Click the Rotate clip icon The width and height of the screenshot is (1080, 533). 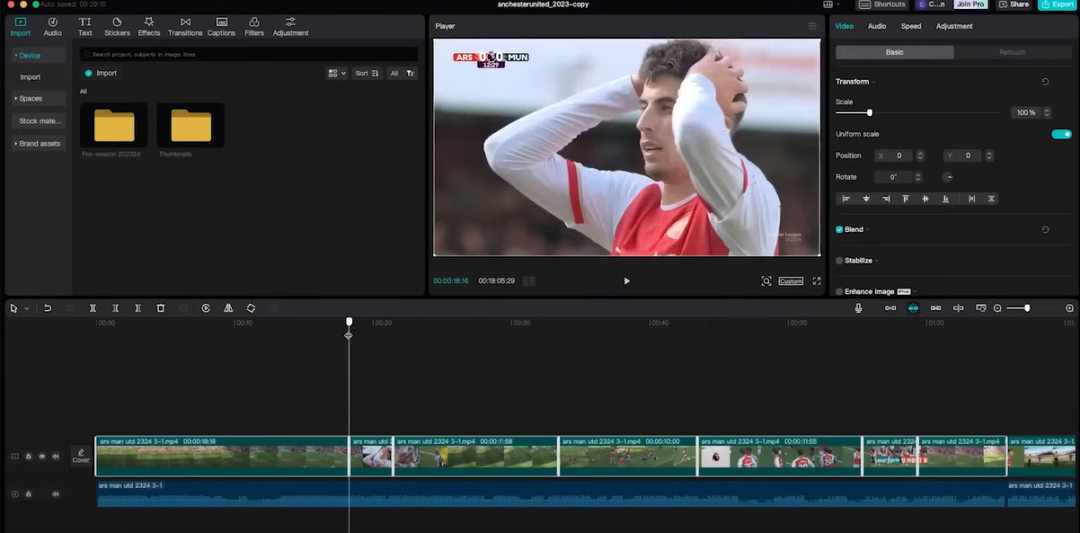(251, 309)
